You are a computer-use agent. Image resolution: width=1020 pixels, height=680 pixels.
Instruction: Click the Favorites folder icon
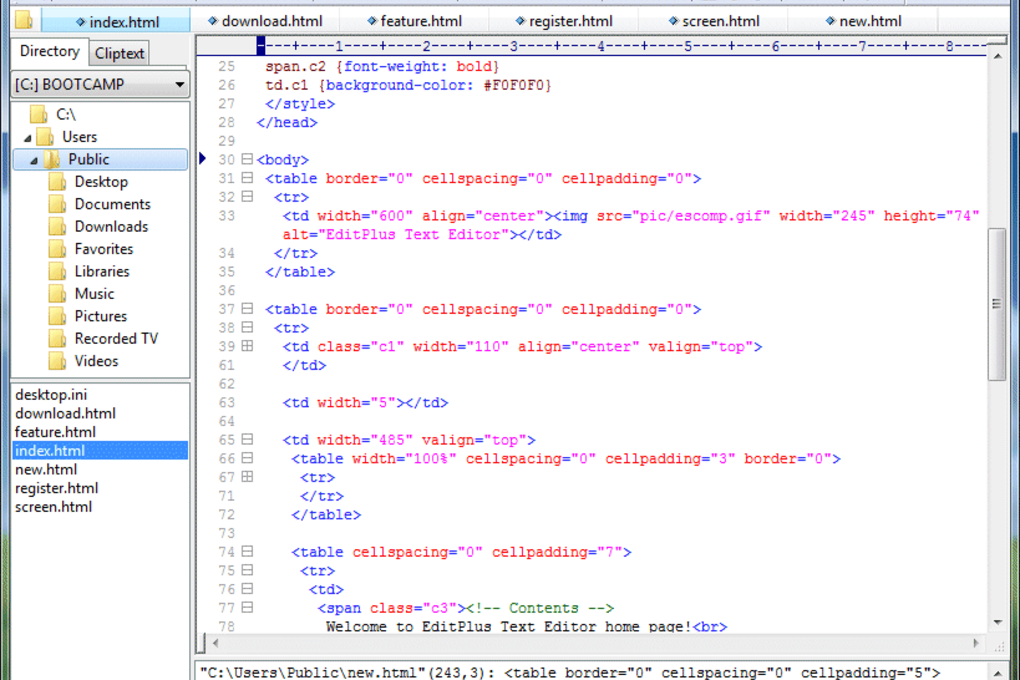(x=57, y=249)
